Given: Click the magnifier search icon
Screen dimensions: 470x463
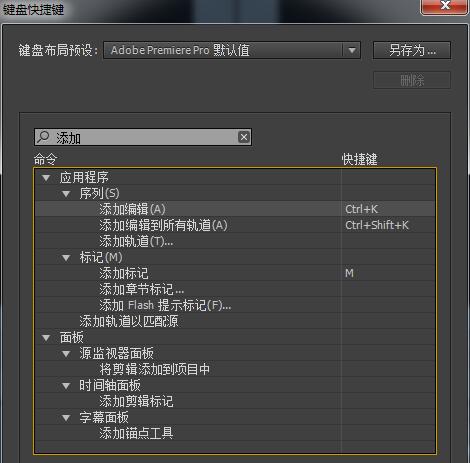Looking at the screenshot, I should (43, 137).
